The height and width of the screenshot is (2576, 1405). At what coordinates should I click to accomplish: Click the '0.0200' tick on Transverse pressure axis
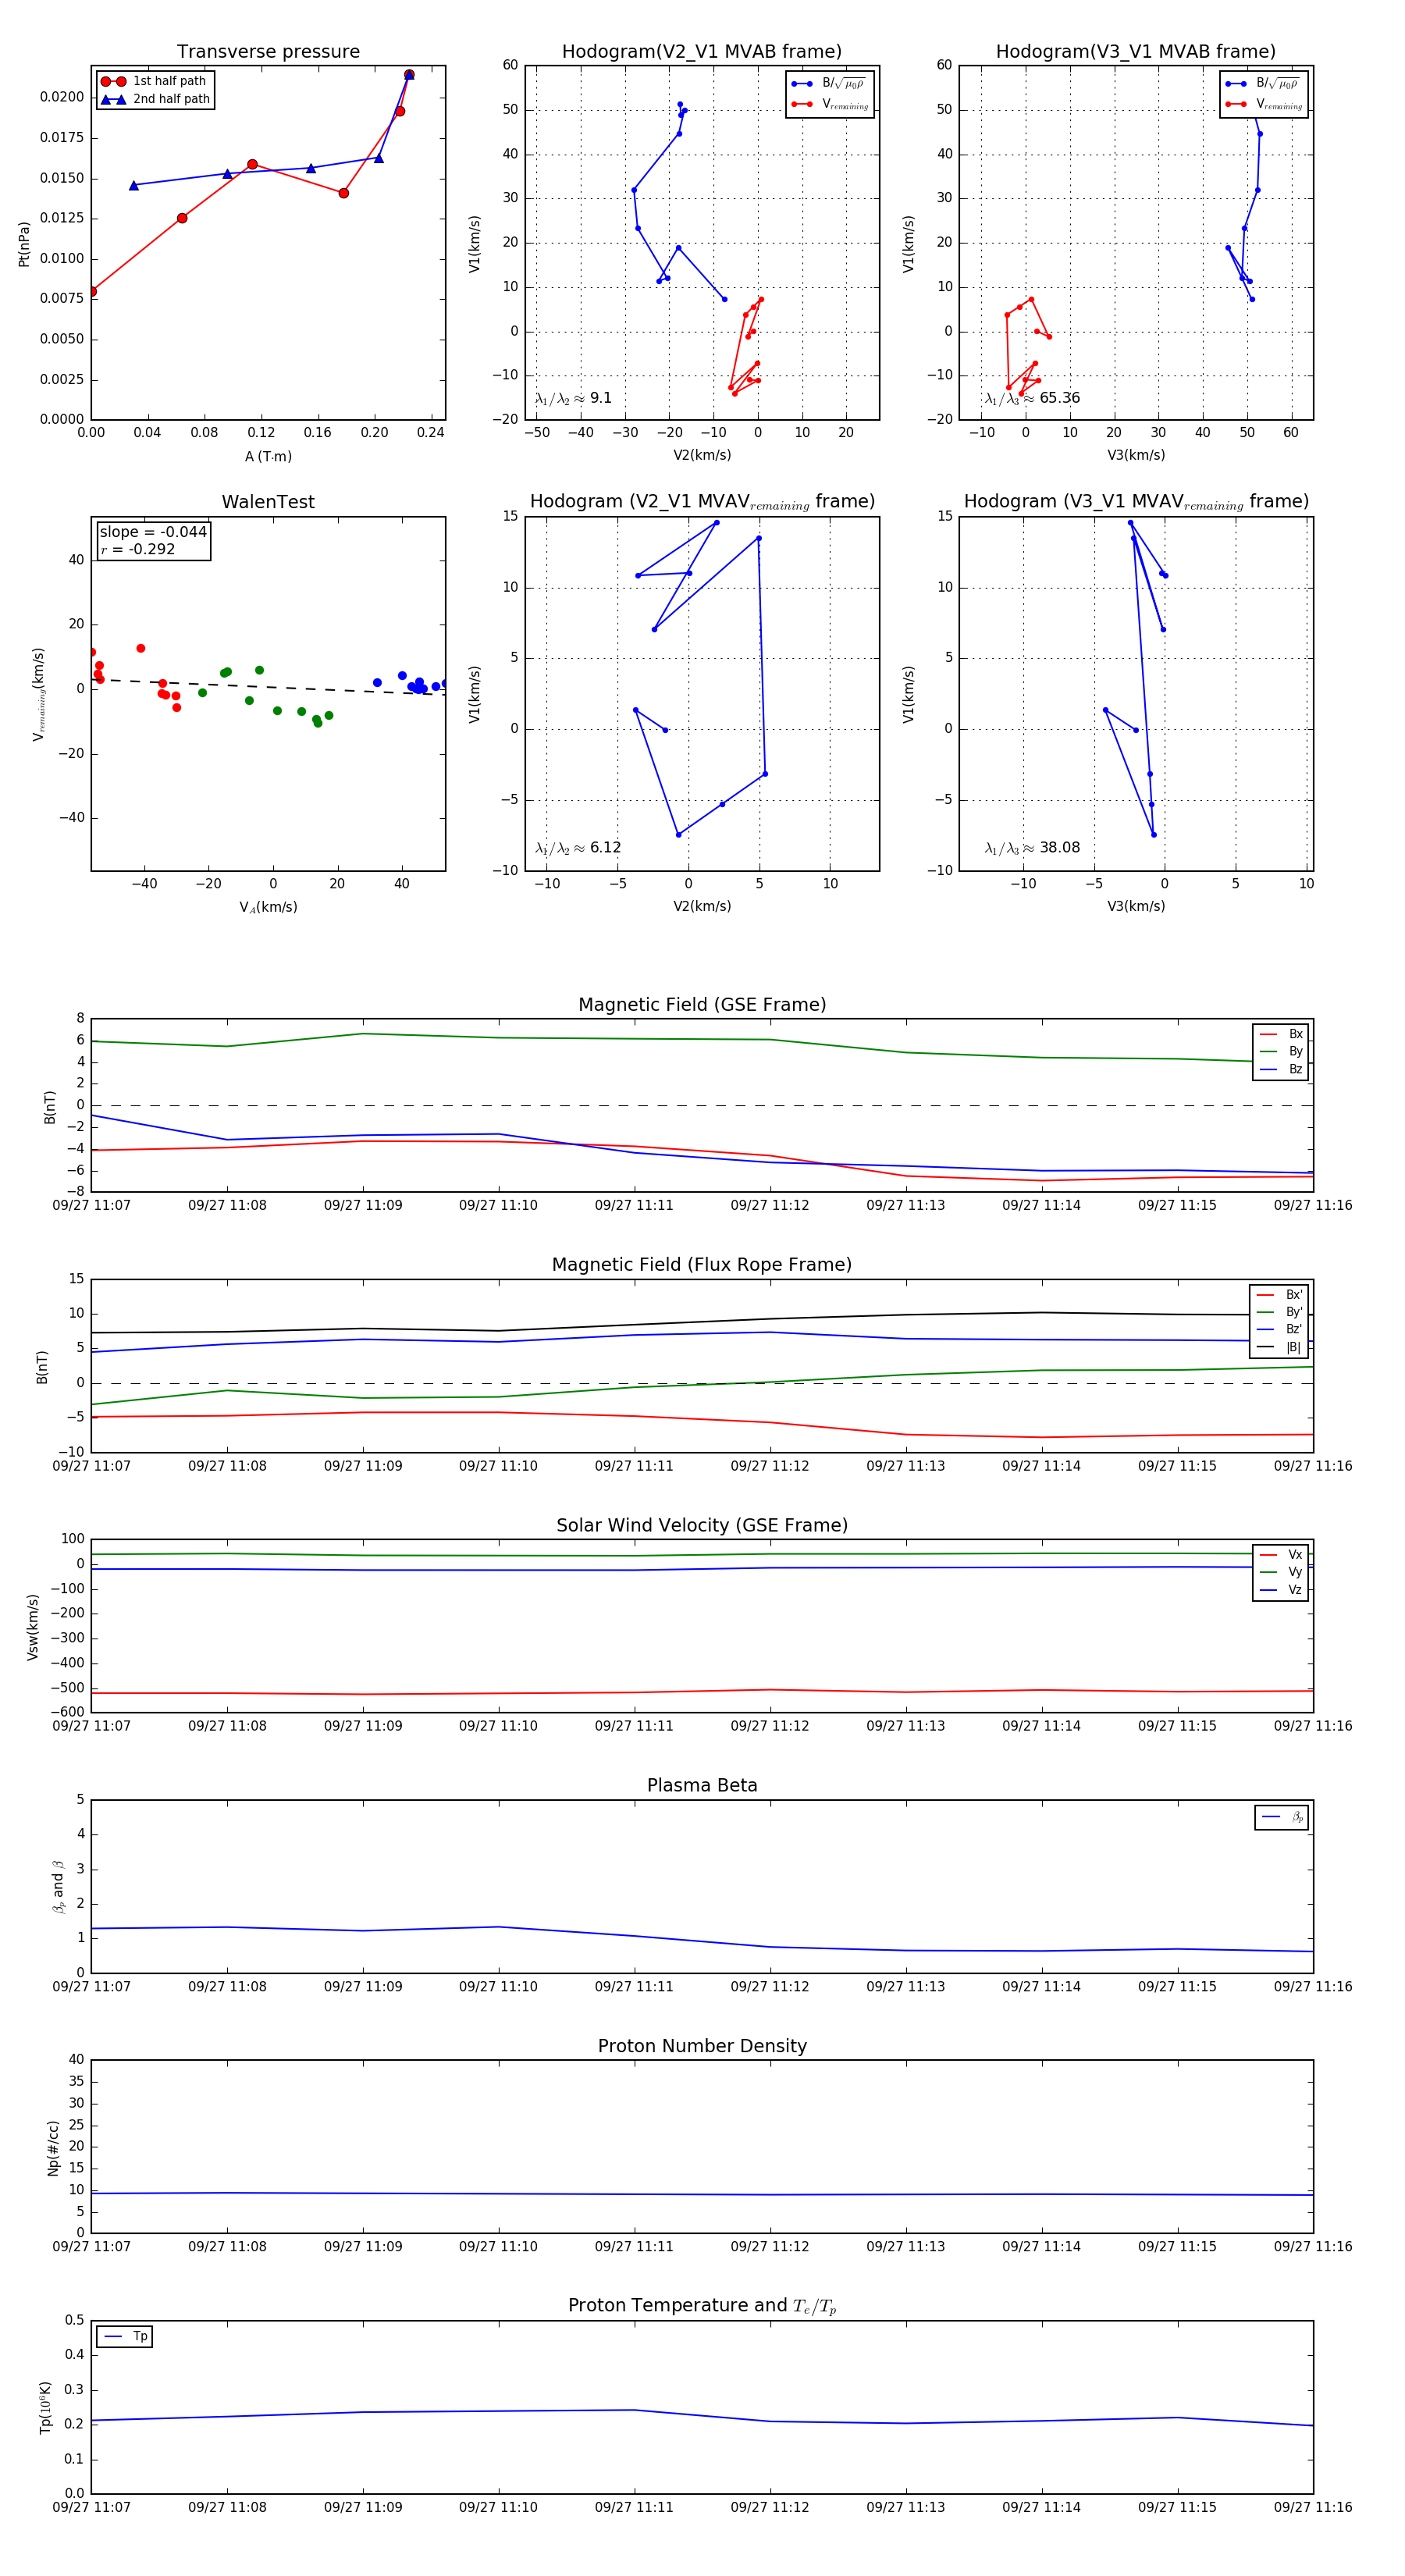coord(62,97)
